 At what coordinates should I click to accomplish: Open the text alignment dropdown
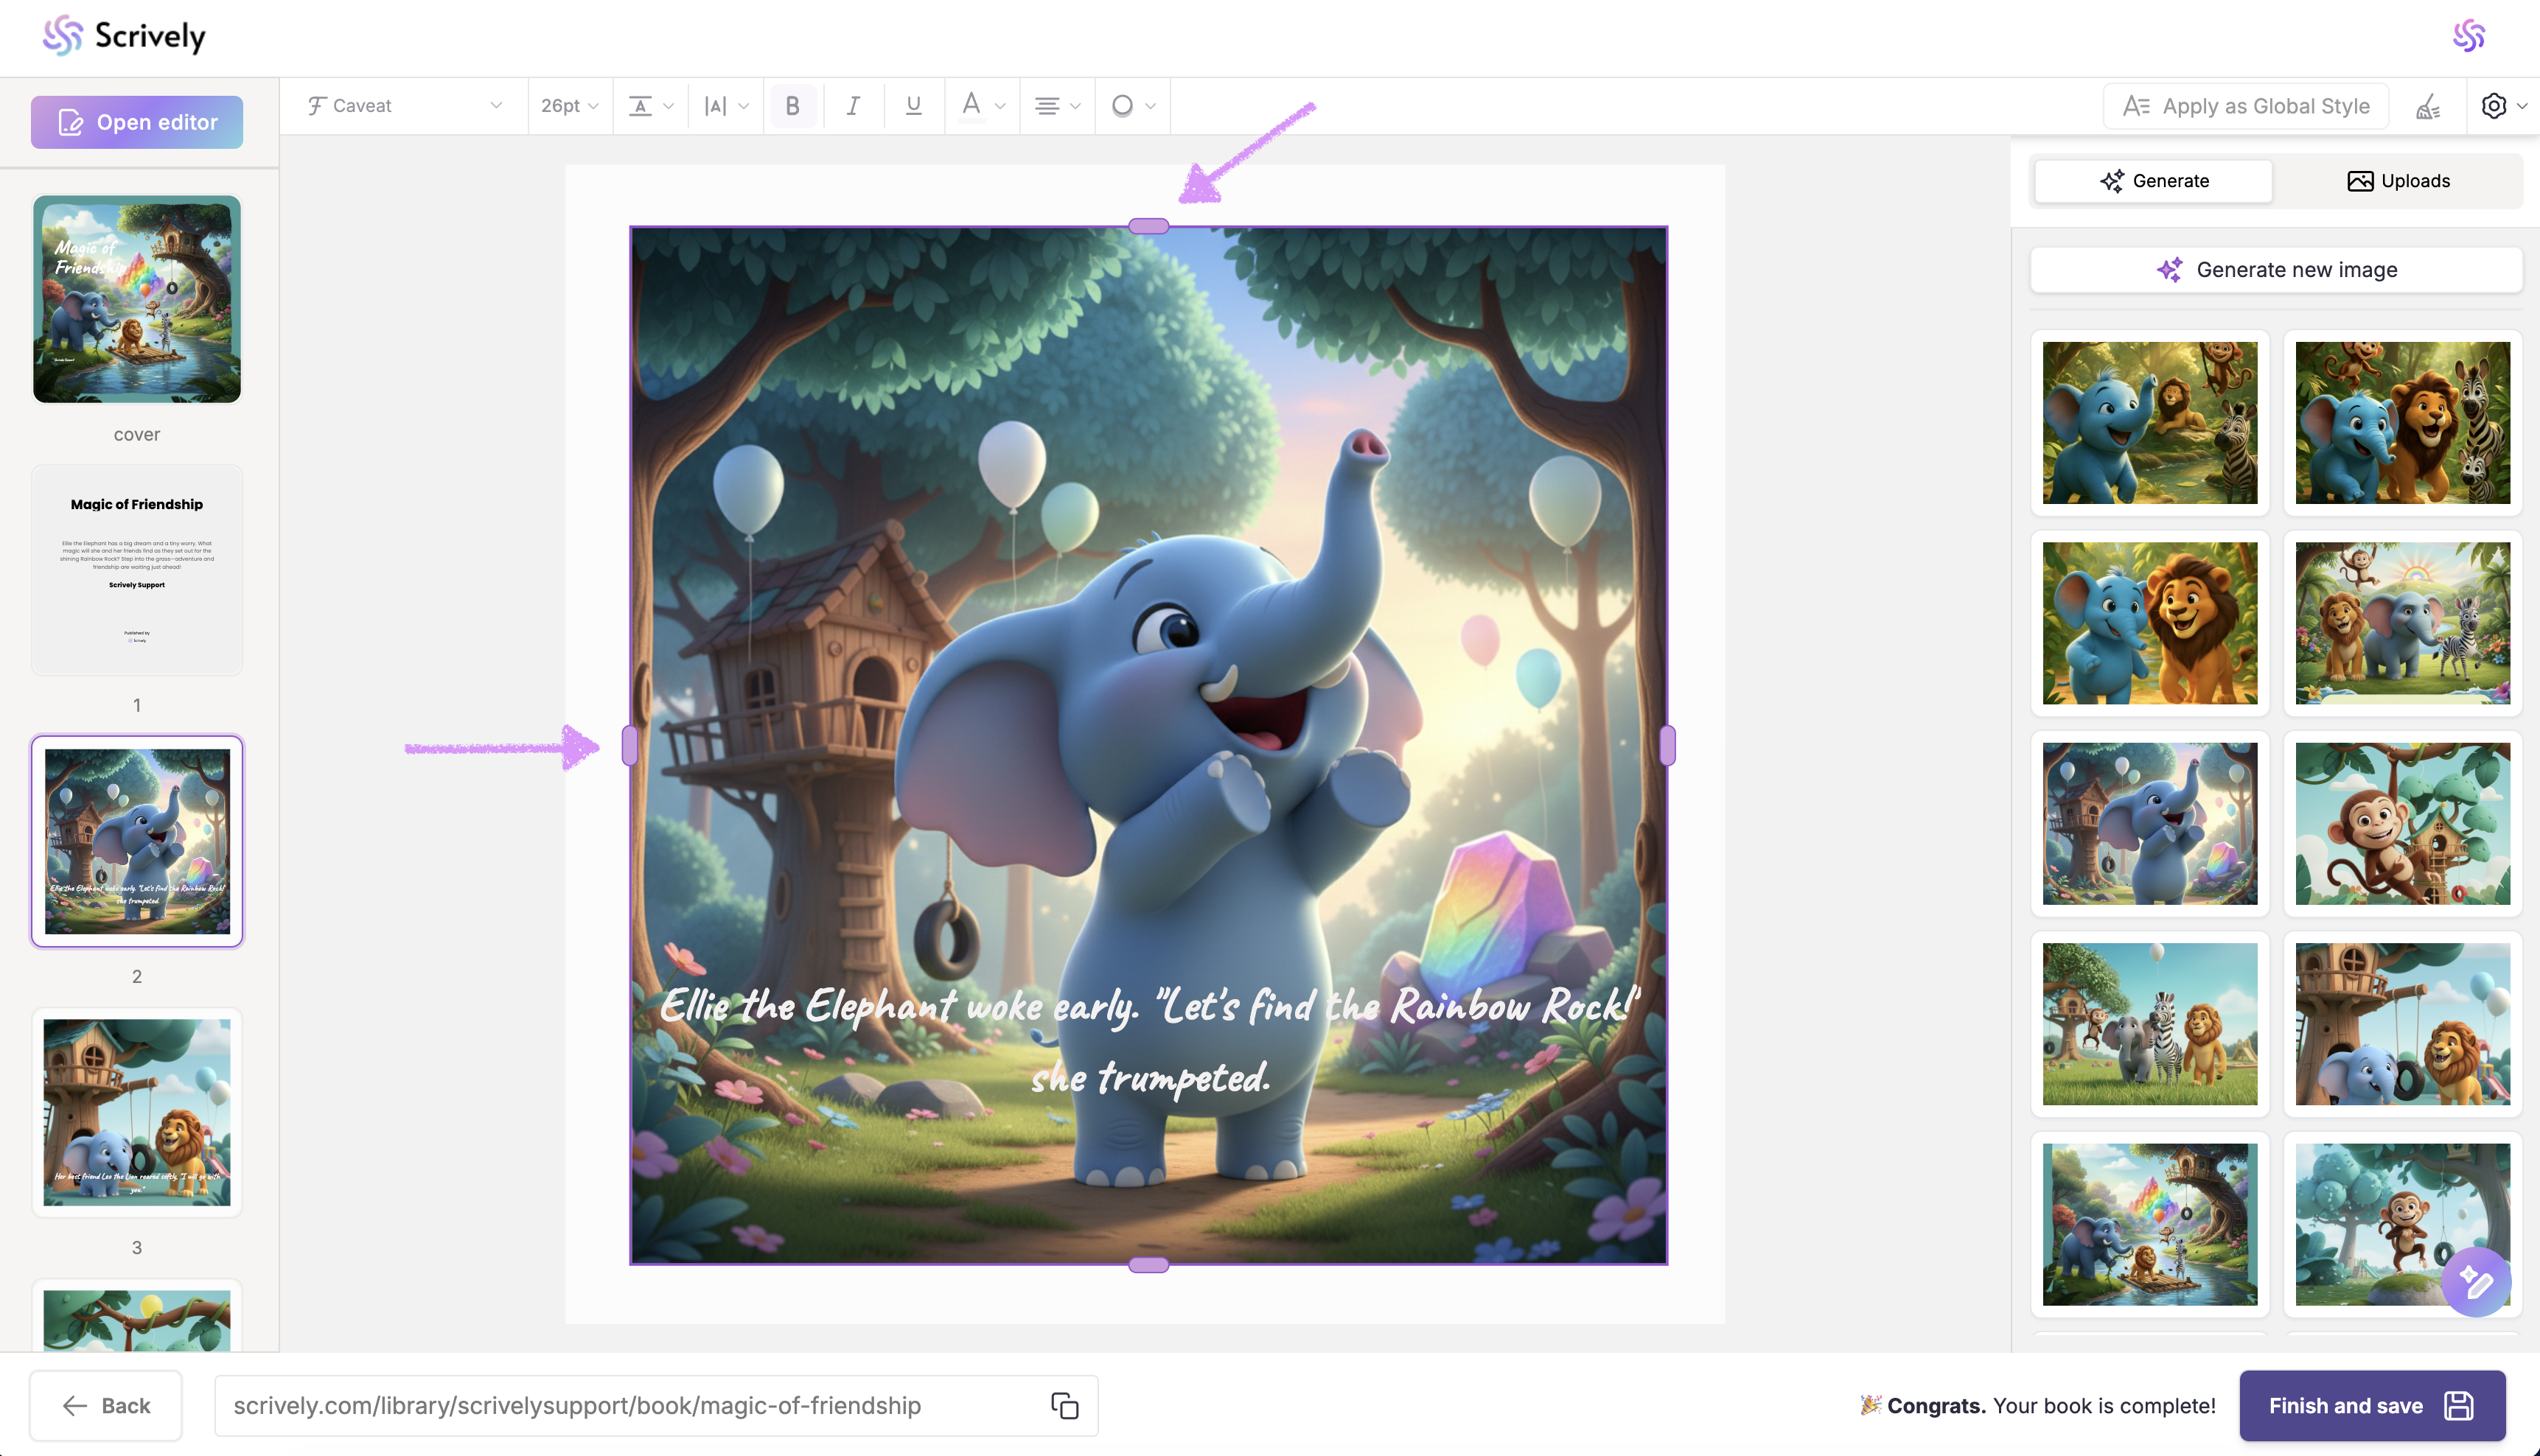pyautogui.click(x=1057, y=106)
